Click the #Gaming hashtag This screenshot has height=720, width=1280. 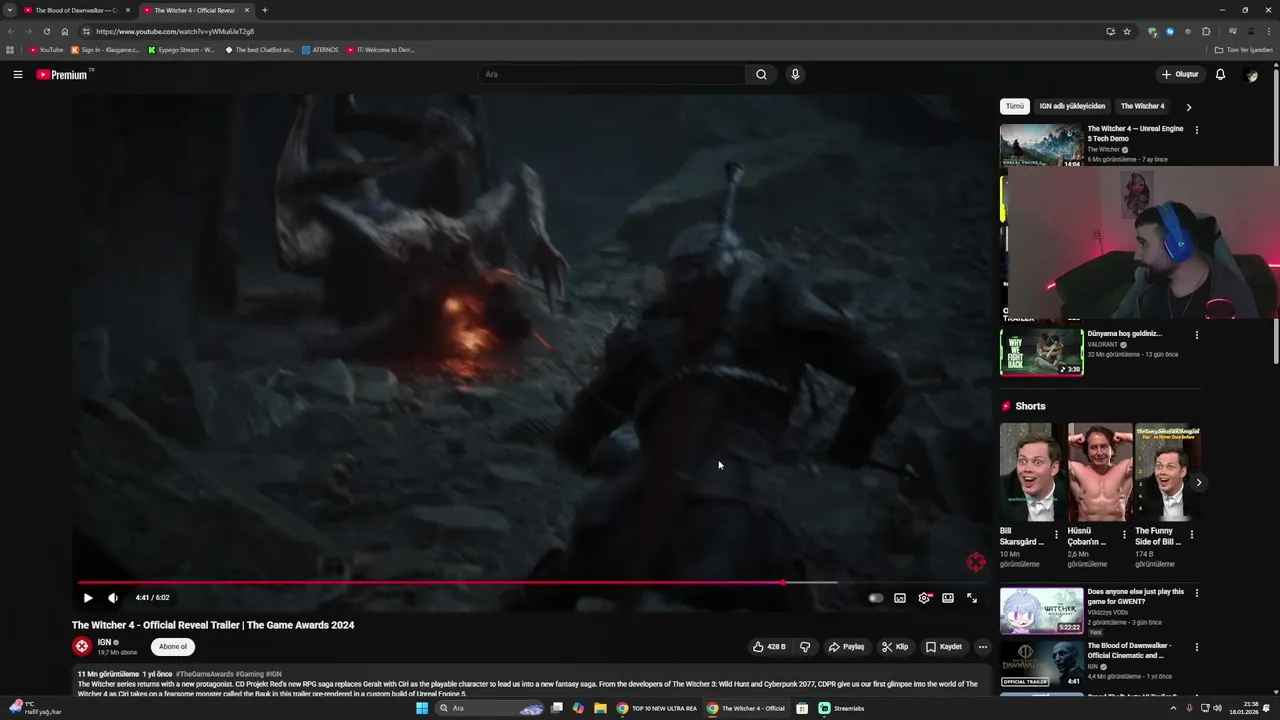pos(249,674)
